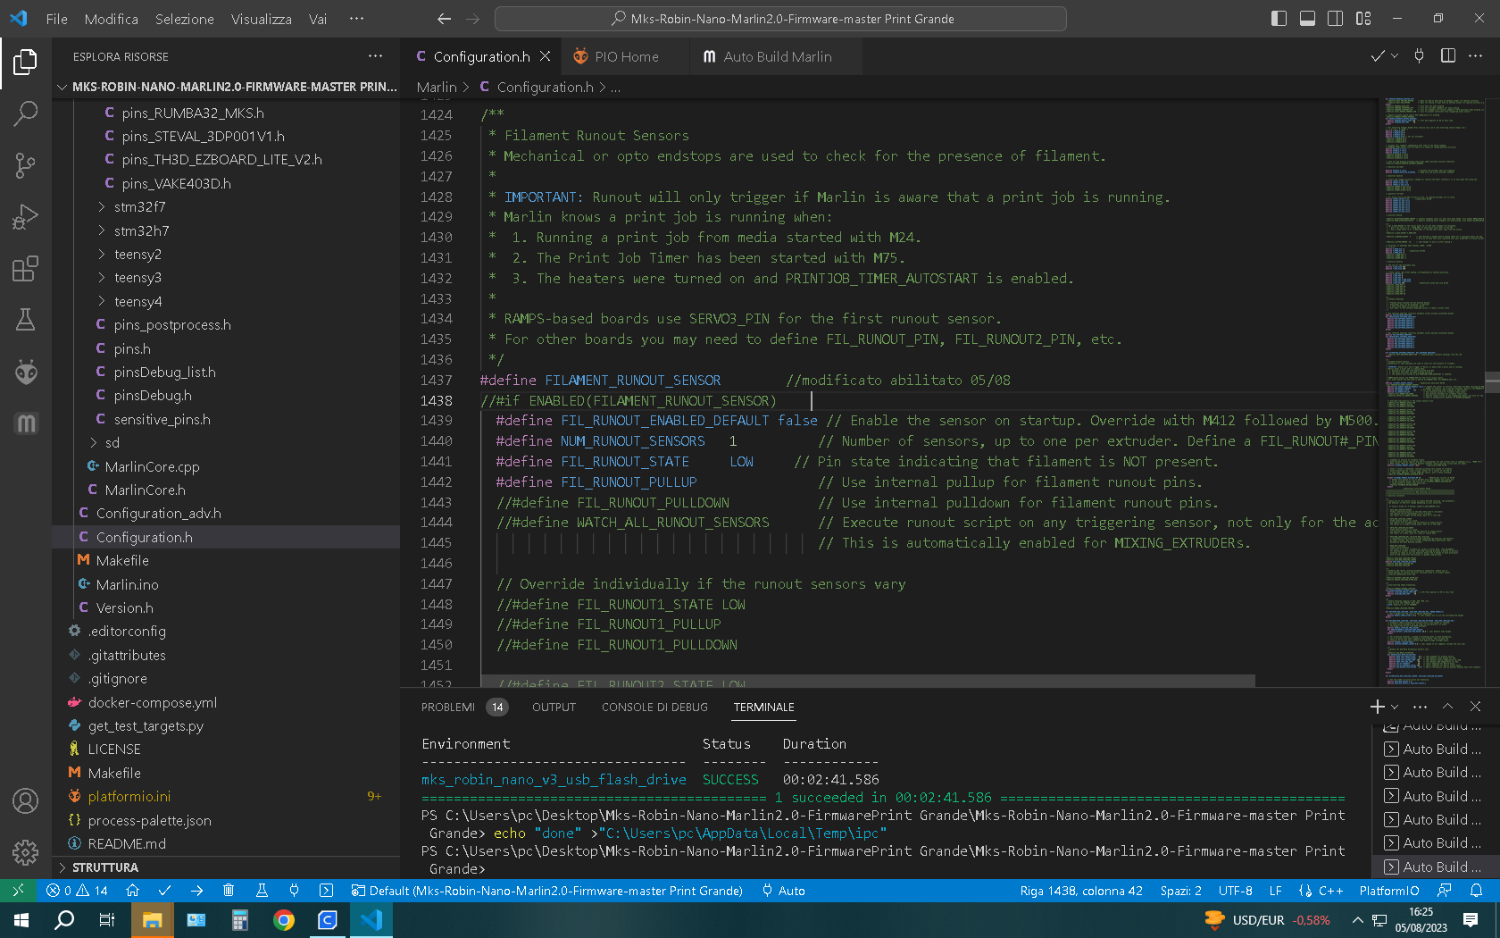Click the command center search box

[780, 18]
